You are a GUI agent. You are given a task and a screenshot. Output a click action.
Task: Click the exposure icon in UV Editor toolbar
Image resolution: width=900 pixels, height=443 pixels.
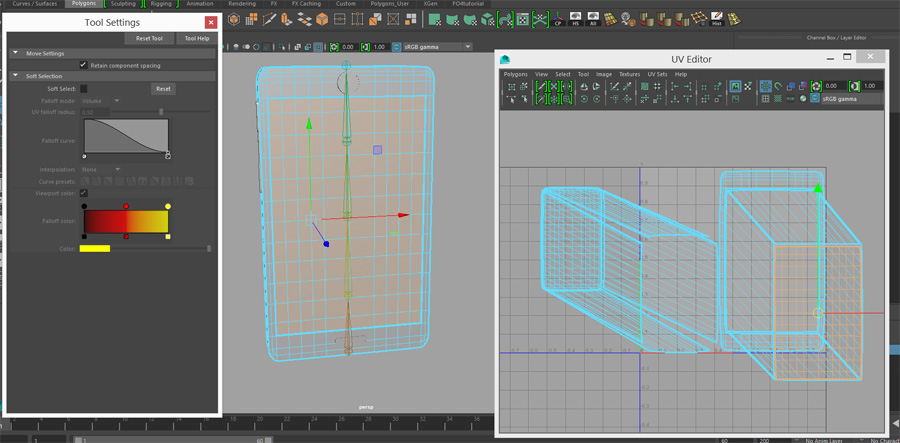pyautogui.click(x=817, y=87)
